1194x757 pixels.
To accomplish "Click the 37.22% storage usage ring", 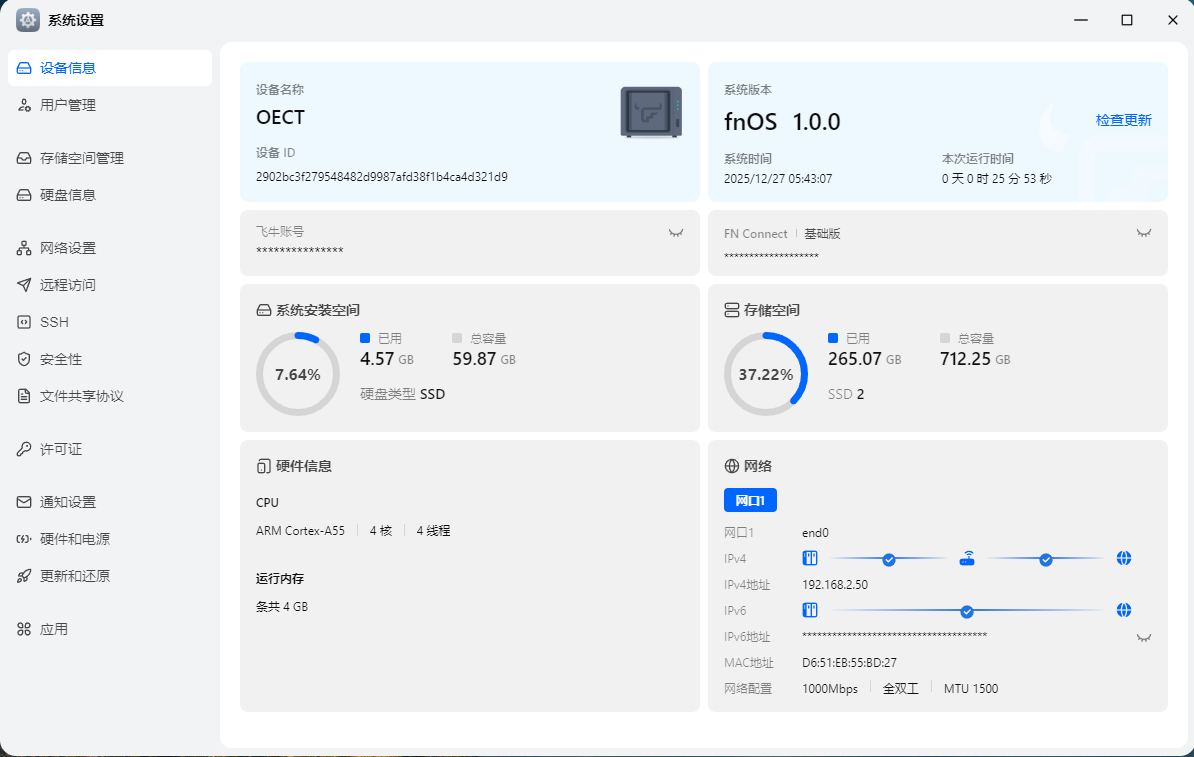I will tap(766, 374).
